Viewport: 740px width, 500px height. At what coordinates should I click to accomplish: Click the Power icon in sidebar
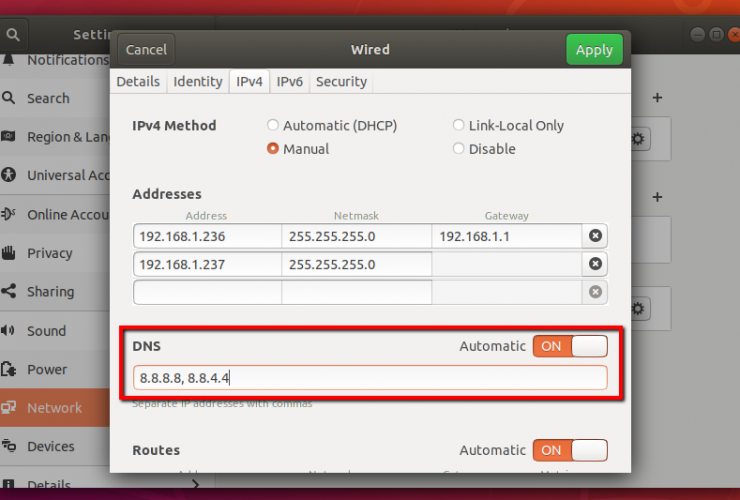click(9, 369)
